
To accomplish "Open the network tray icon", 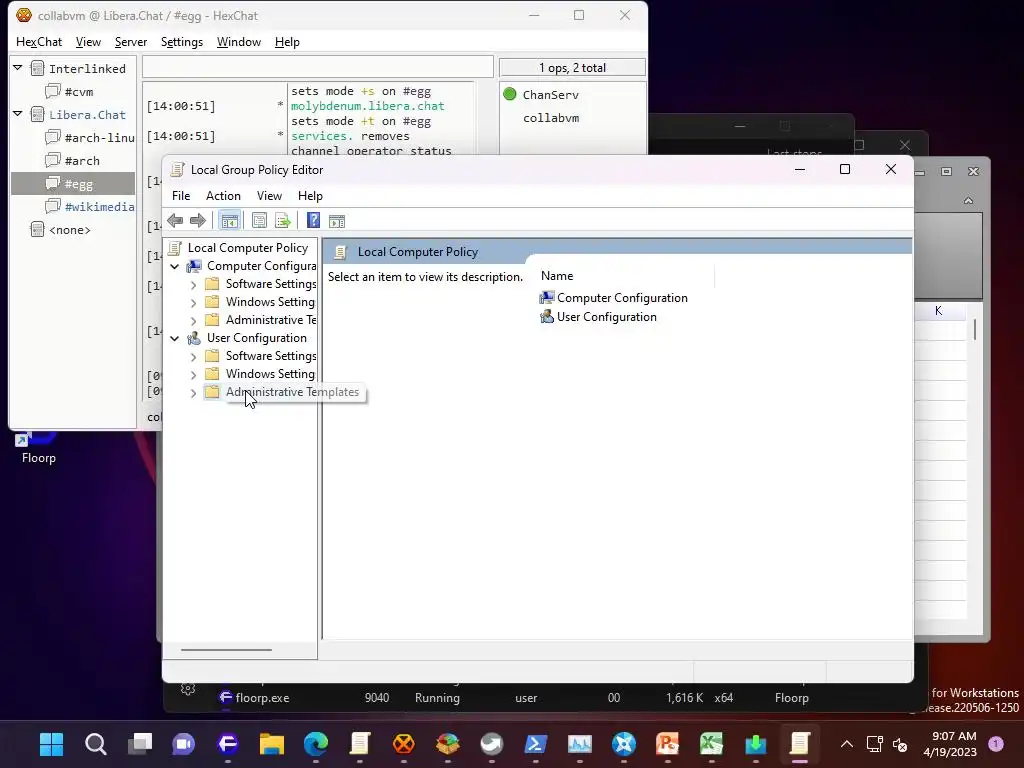I will [875, 744].
